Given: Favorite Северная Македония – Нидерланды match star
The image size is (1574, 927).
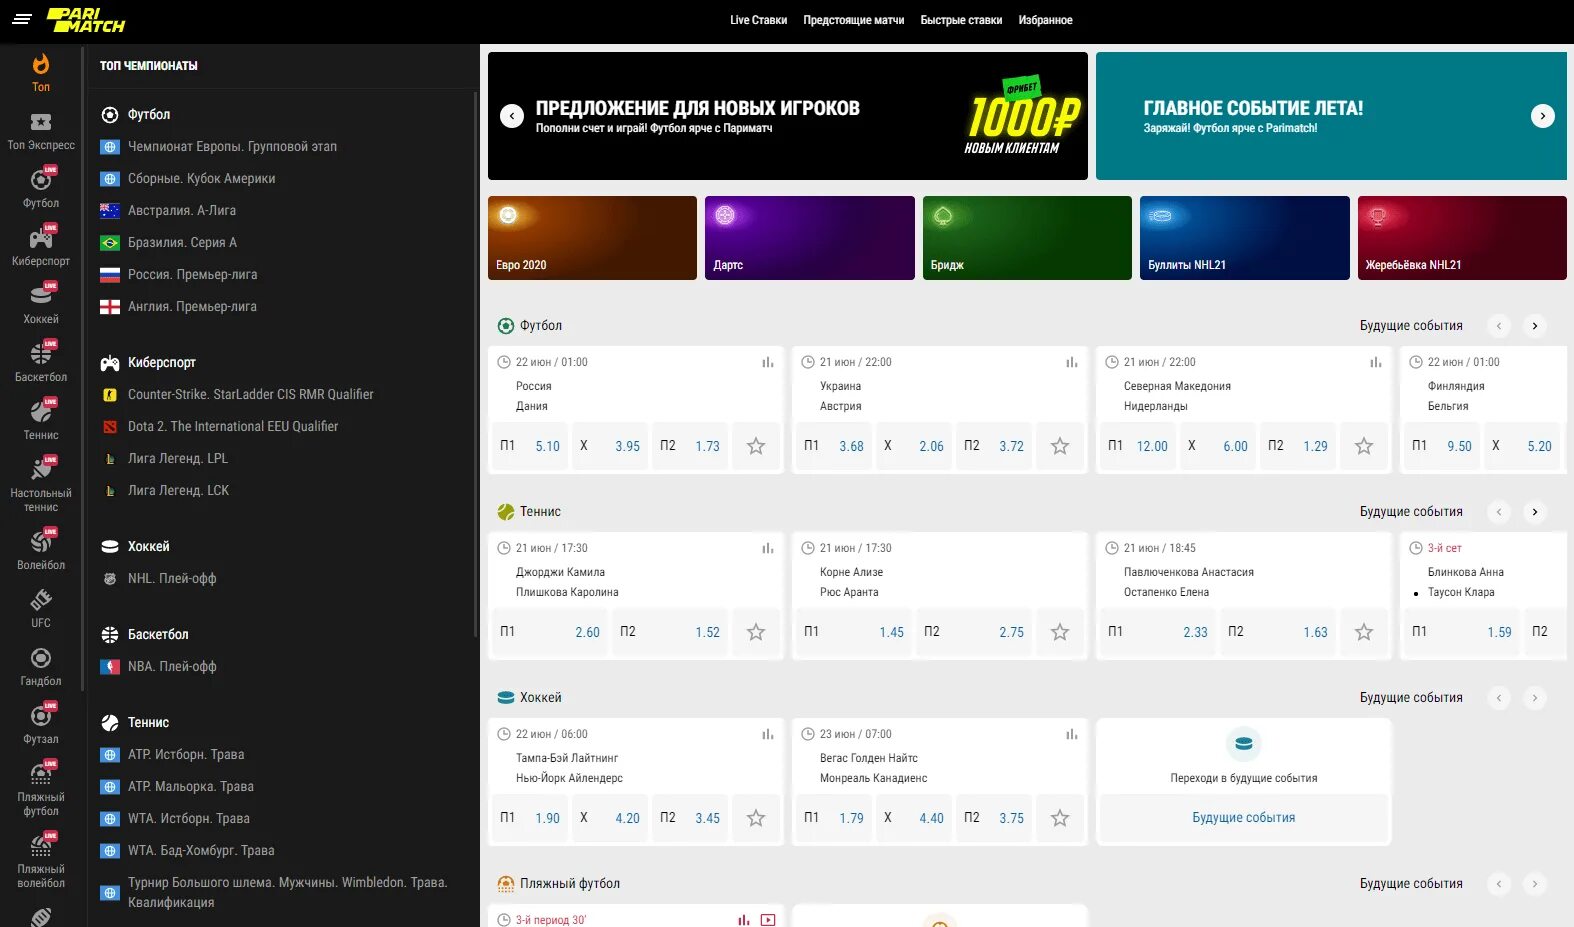Looking at the screenshot, I should coord(1364,446).
